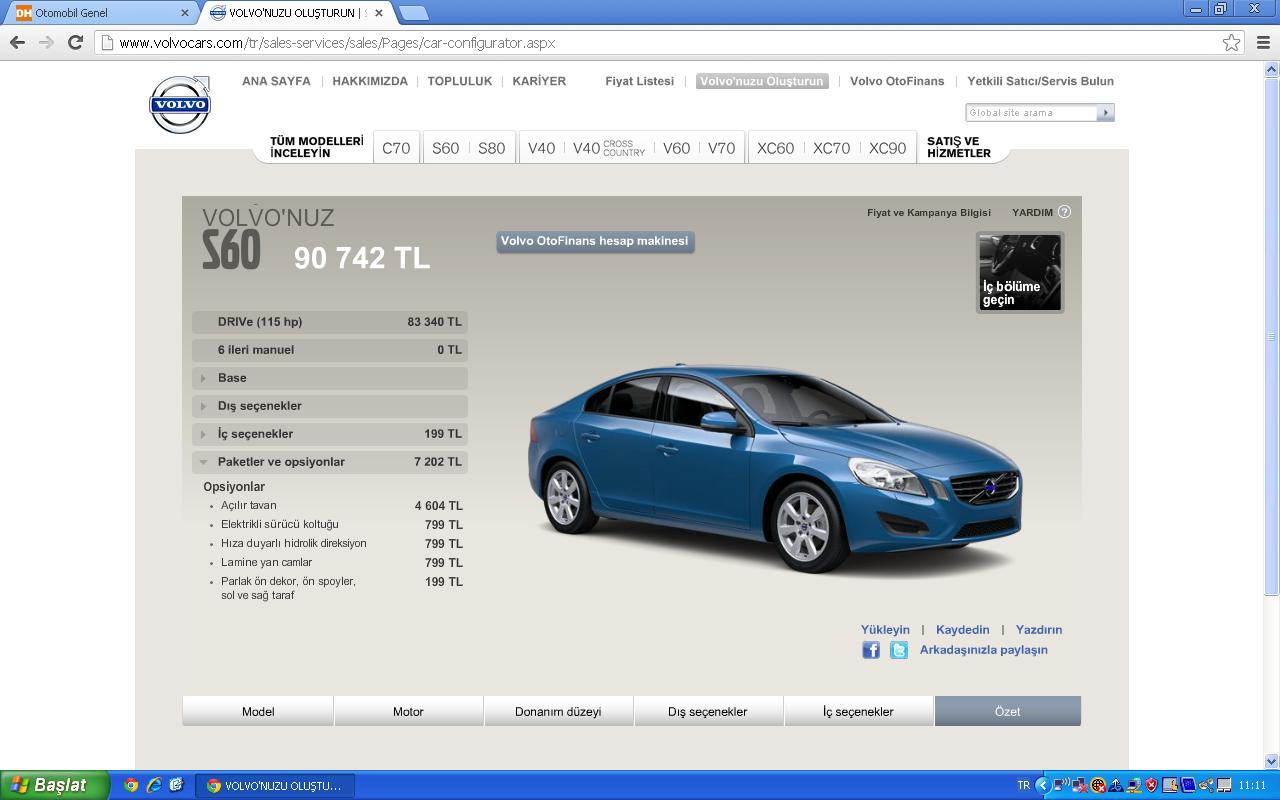Bookmark the page with the star icon
Image resolution: width=1280 pixels, height=800 pixels.
coord(1232,42)
